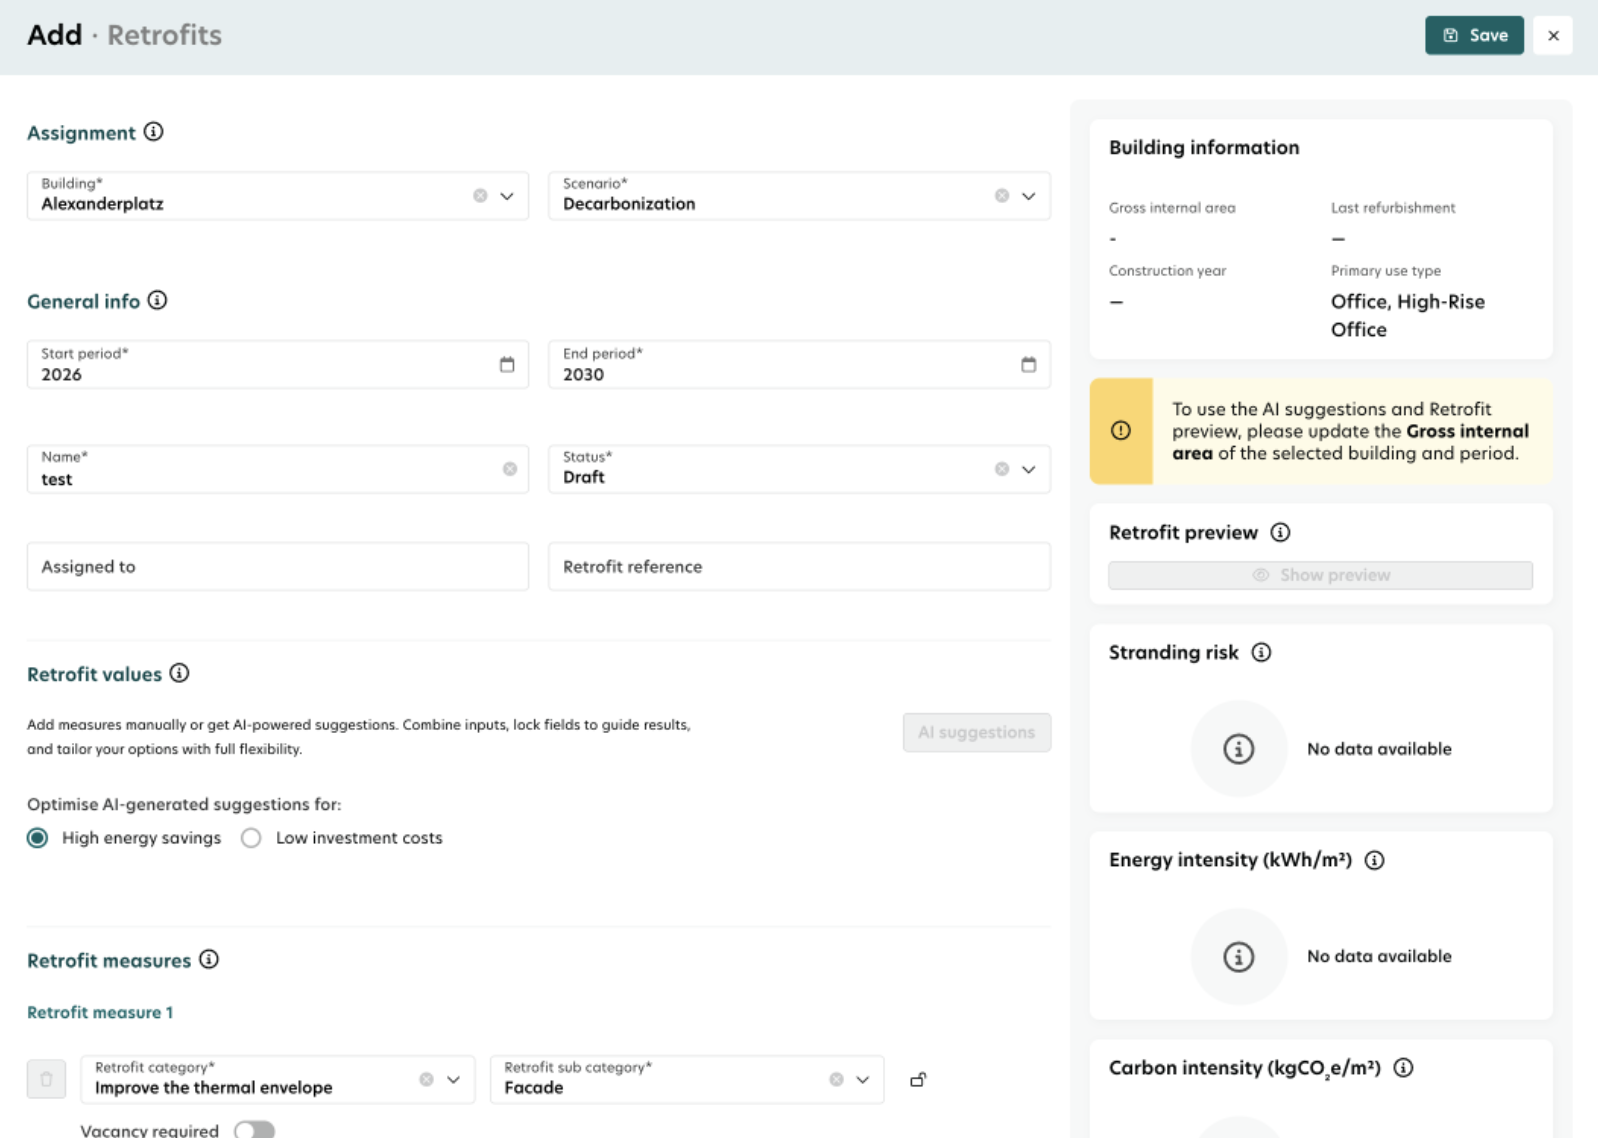Image resolution: width=1598 pixels, height=1138 pixels.
Task: Delete Retrofit measure 1 with trash icon
Action: coord(46,1080)
